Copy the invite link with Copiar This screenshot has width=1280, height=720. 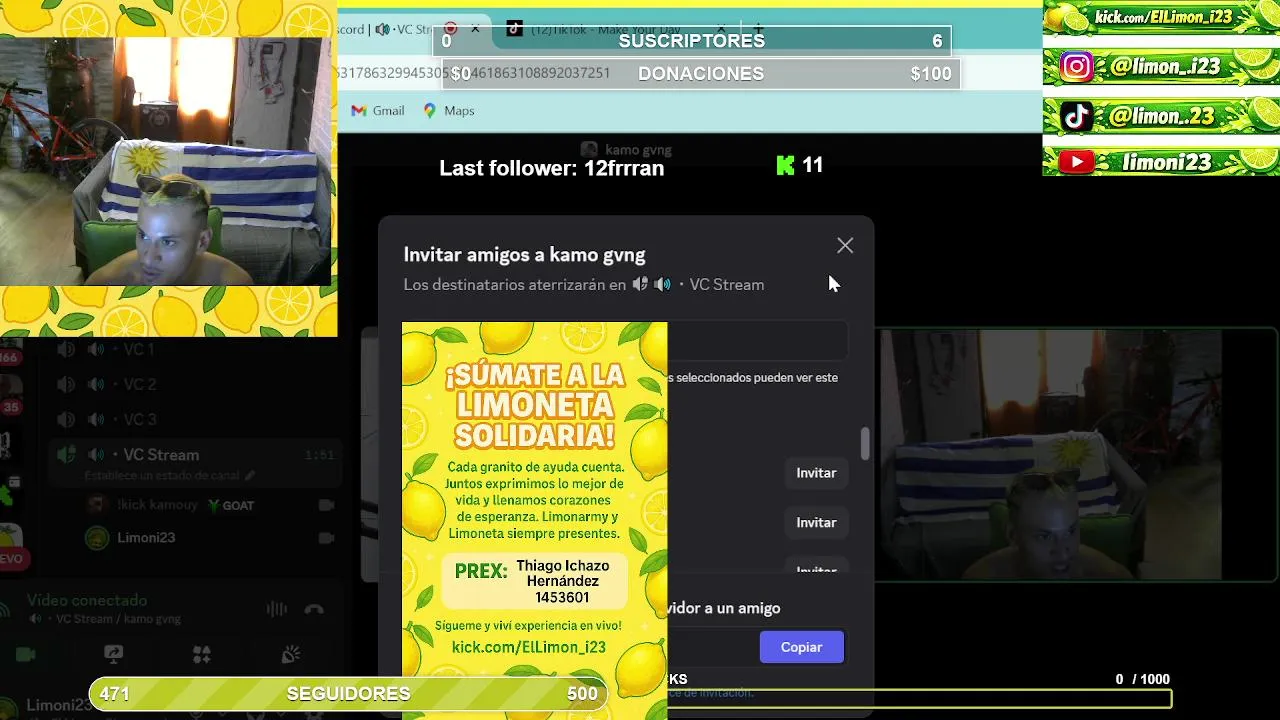pyautogui.click(x=801, y=647)
